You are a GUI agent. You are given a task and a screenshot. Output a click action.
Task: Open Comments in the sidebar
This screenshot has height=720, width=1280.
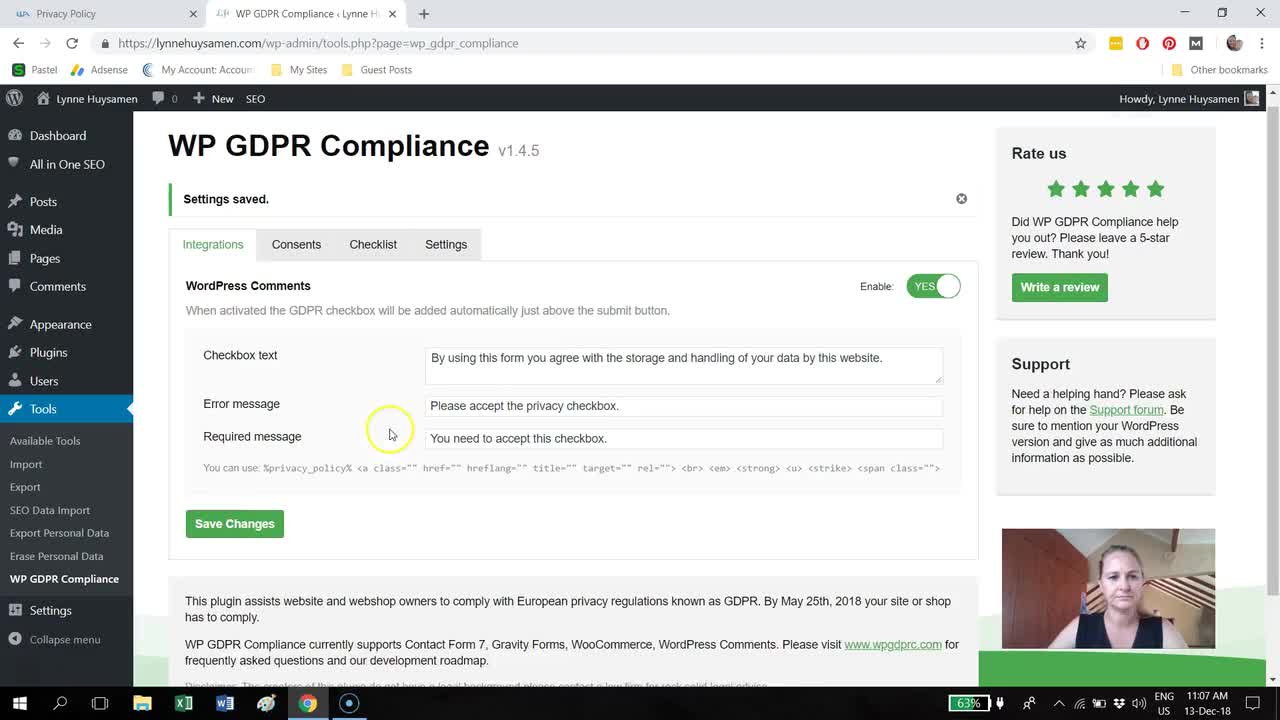pos(57,286)
